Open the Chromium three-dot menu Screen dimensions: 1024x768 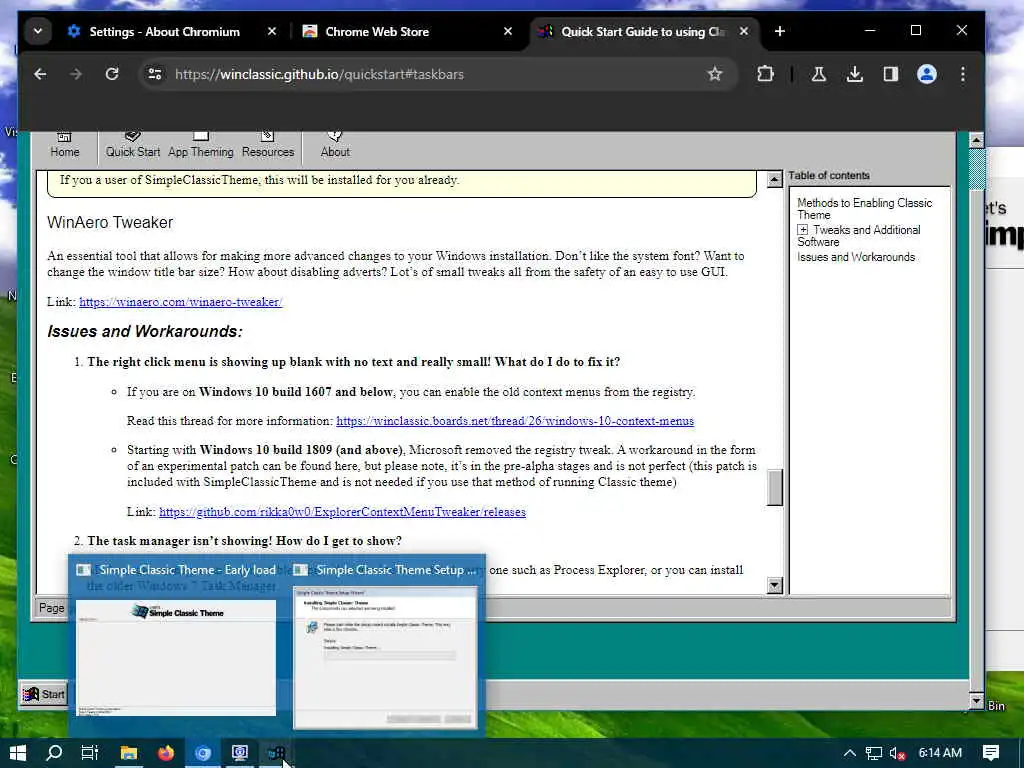tap(963, 74)
